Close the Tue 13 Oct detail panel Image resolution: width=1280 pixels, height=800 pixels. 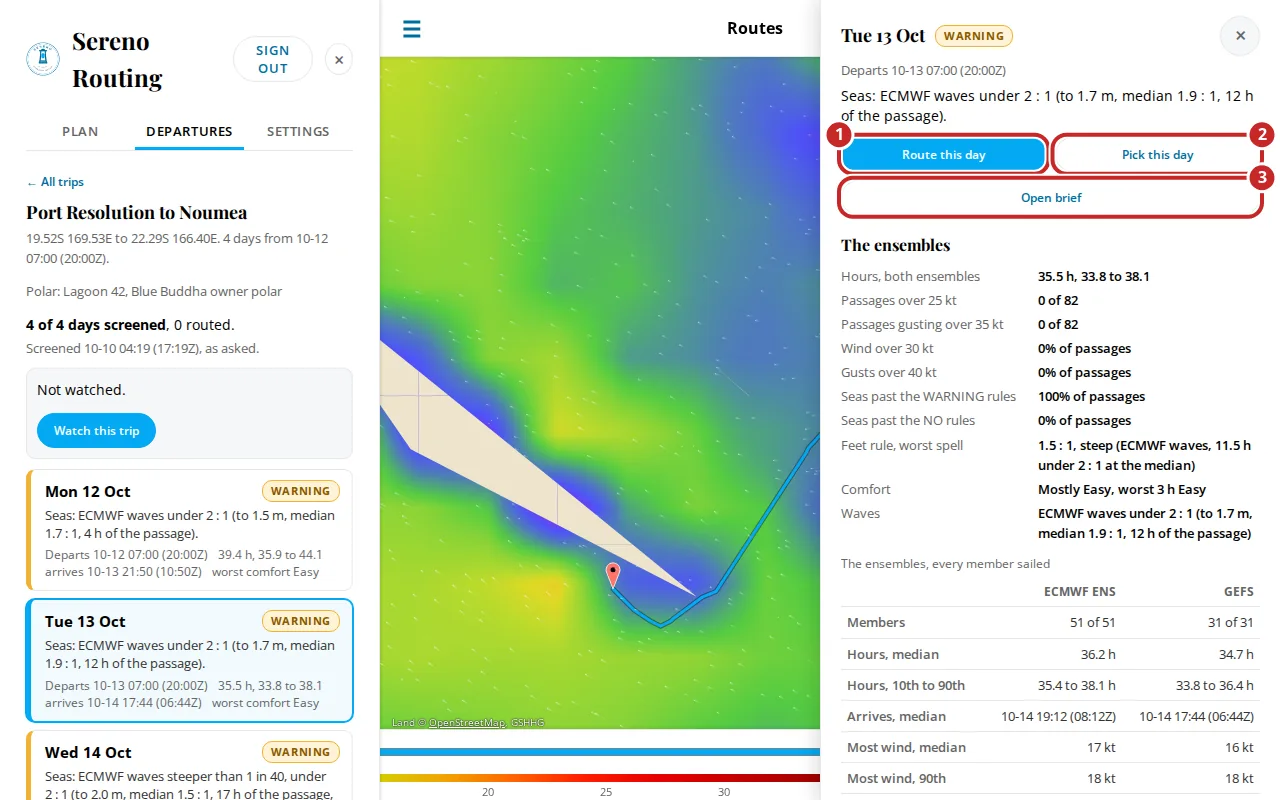pos(1240,36)
